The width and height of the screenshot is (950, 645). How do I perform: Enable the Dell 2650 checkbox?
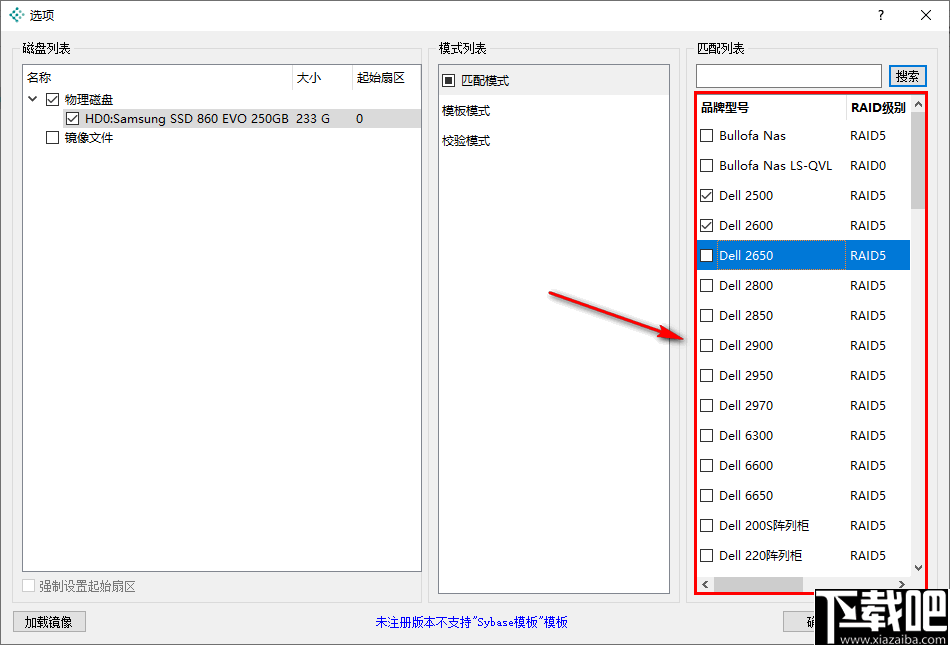(706, 255)
